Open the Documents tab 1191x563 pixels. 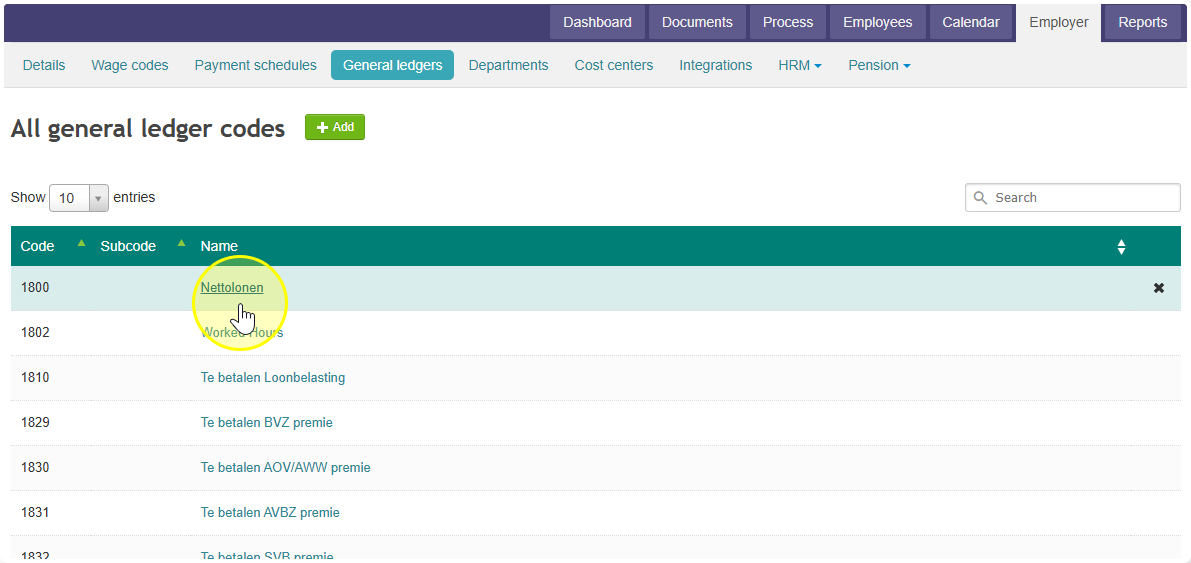pyautogui.click(x=697, y=23)
